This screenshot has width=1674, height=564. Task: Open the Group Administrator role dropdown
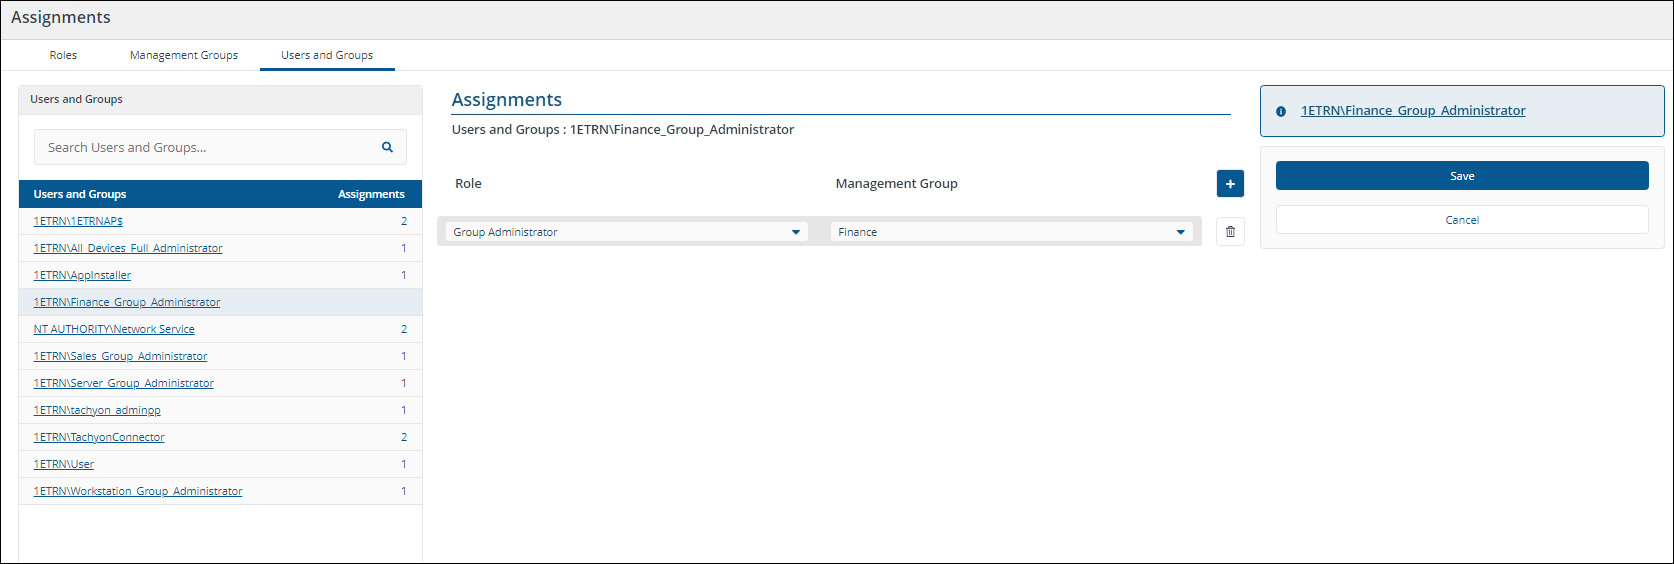626,232
